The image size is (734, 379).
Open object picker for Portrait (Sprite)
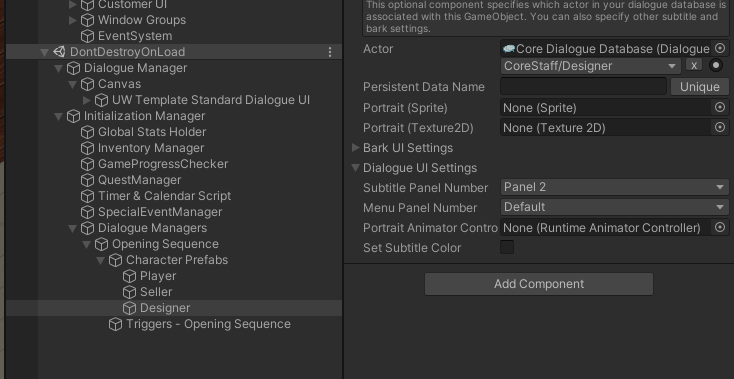[720, 107]
